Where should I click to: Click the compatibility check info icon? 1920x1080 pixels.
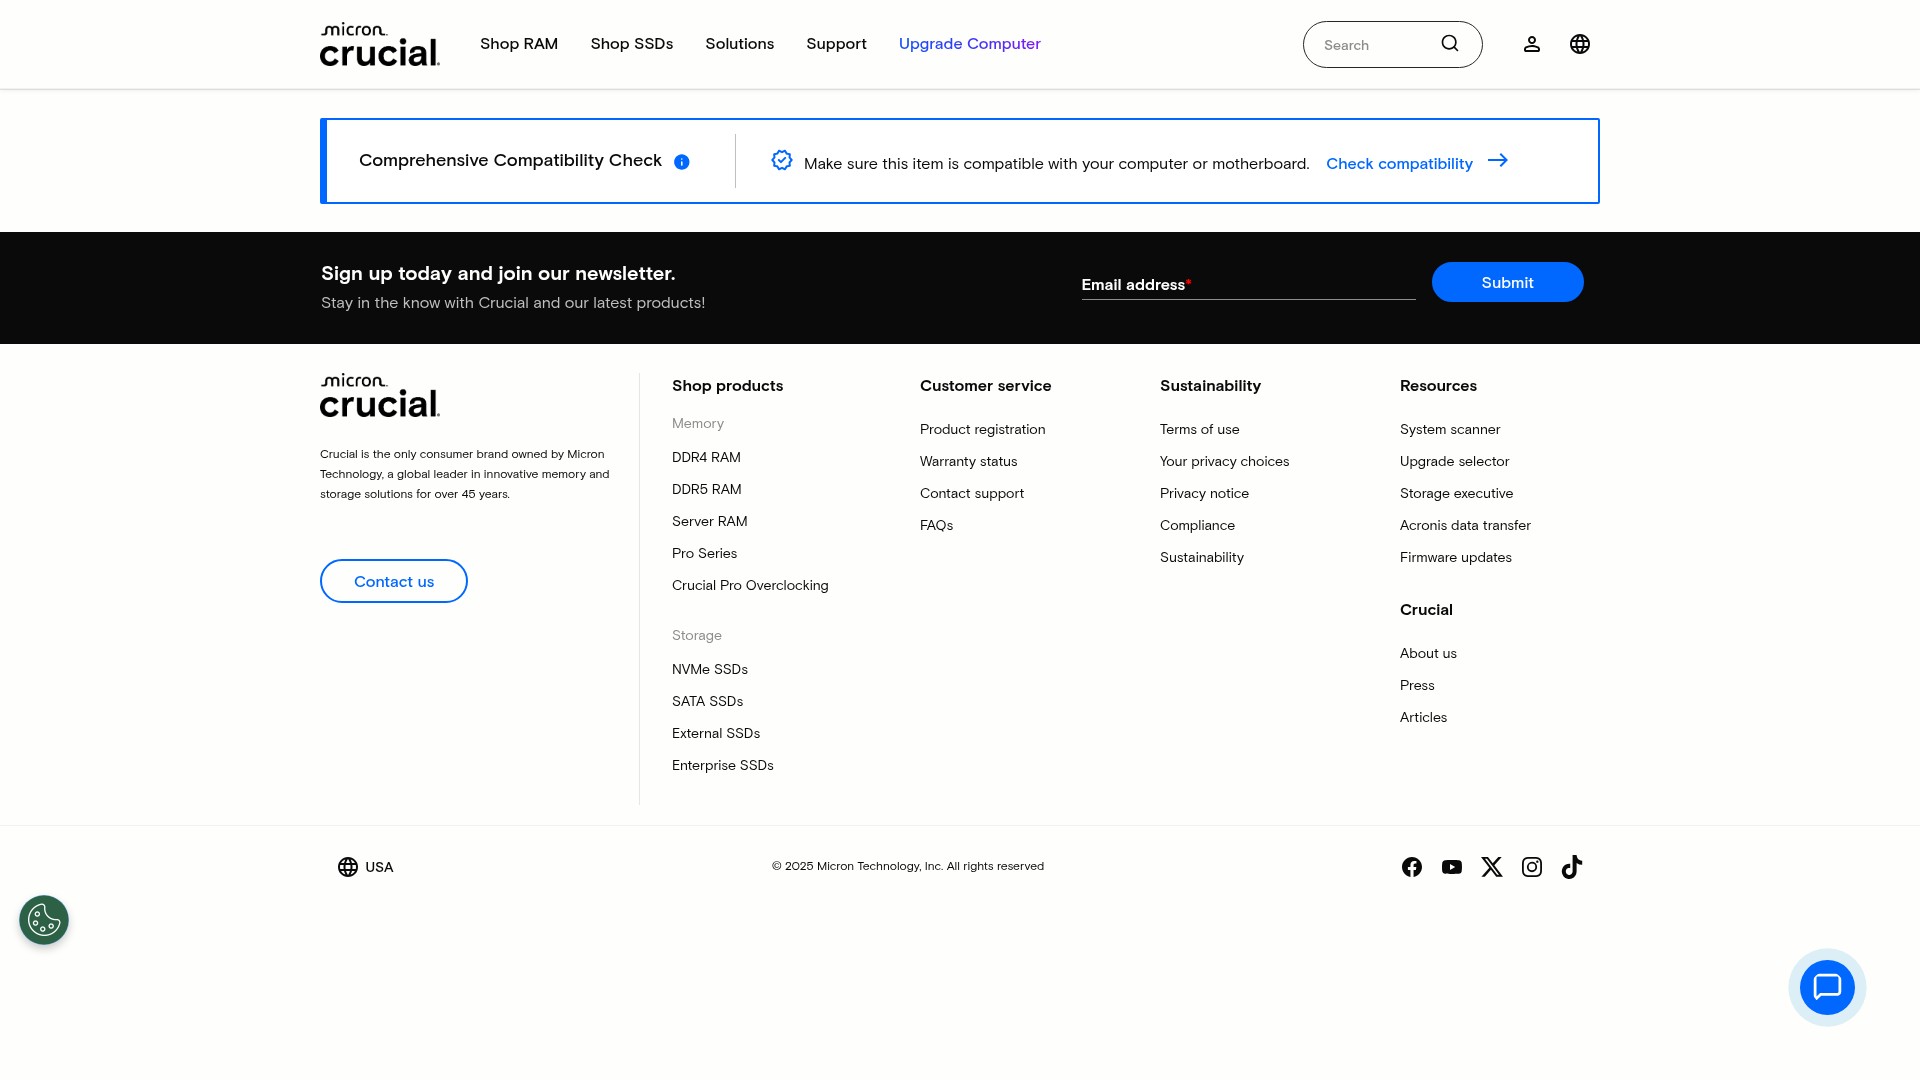pos(682,162)
